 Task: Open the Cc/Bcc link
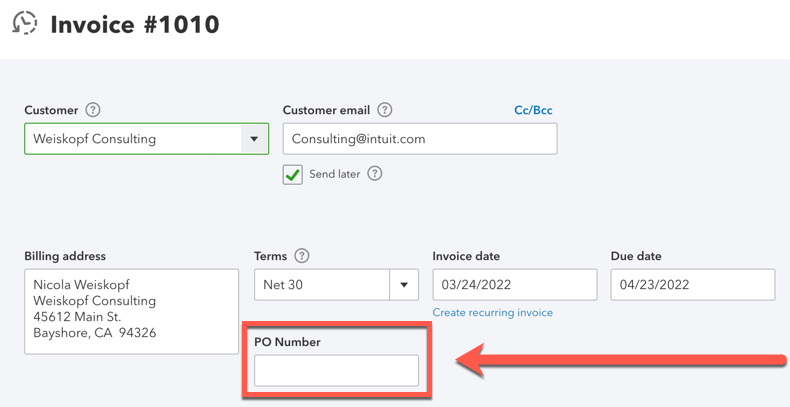pos(533,110)
